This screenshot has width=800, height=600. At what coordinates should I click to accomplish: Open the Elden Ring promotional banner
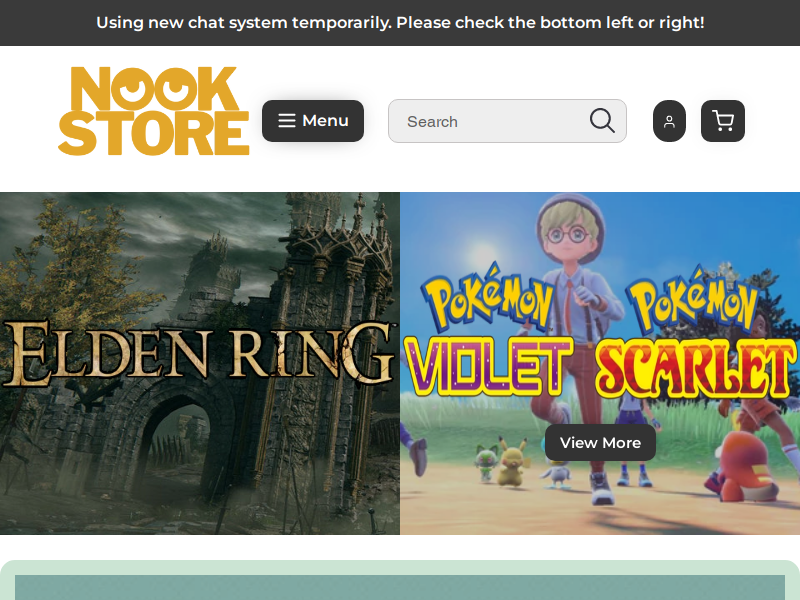(x=200, y=363)
